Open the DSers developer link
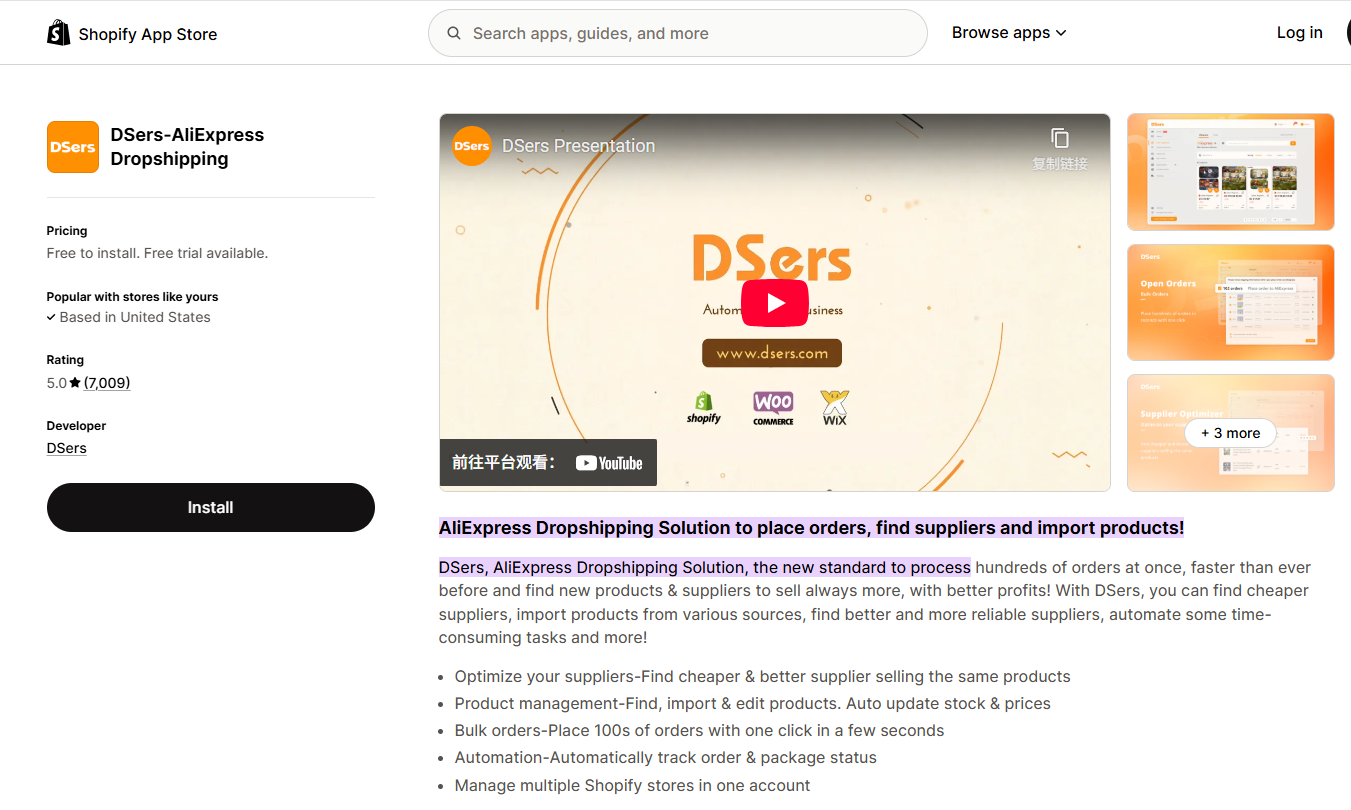 click(66, 448)
